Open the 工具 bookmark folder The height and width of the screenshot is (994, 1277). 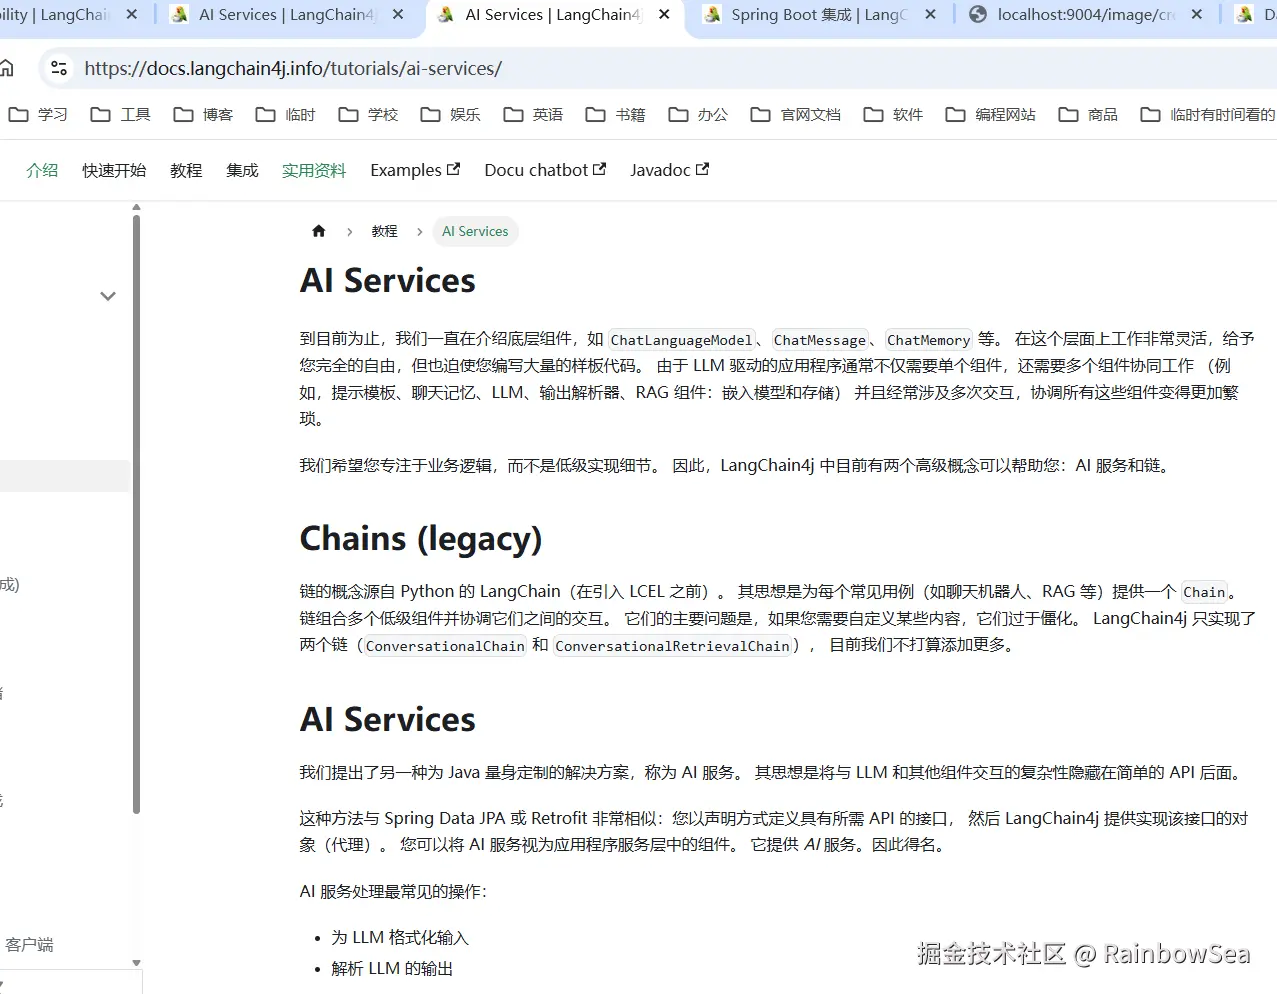pyautogui.click(x=120, y=115)
